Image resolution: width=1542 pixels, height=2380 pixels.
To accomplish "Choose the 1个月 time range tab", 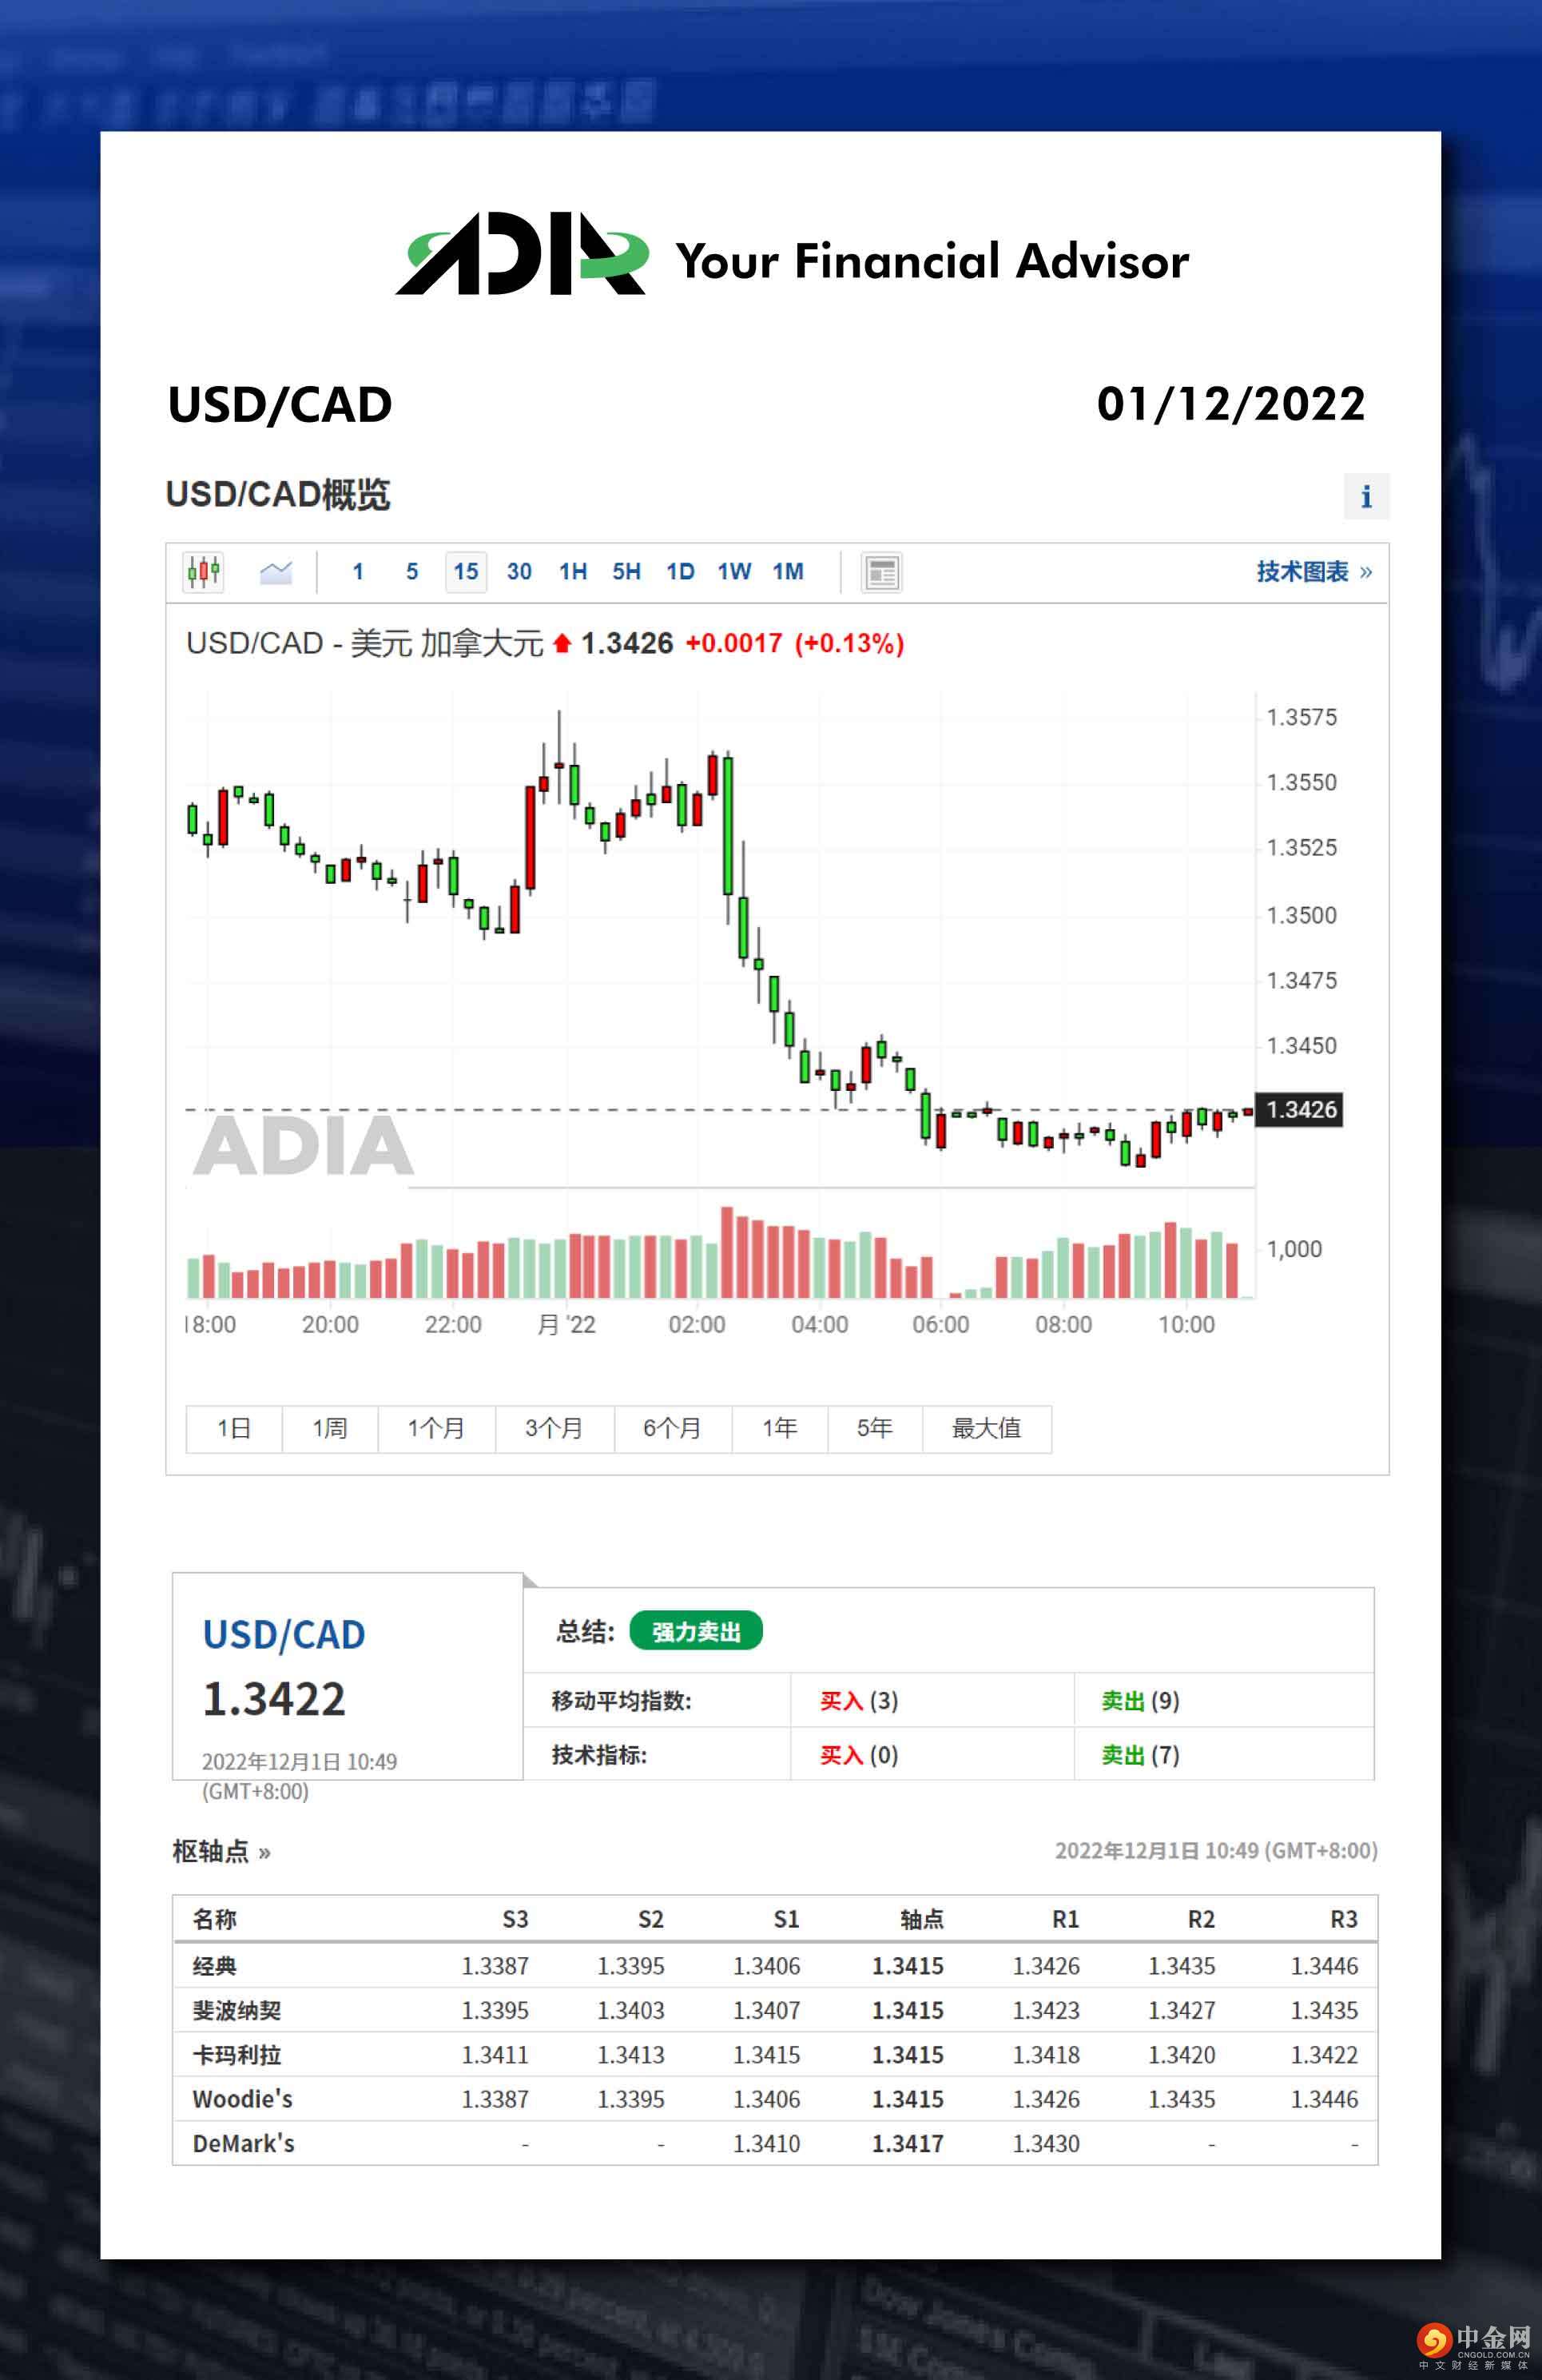I will click(436, 1428).
